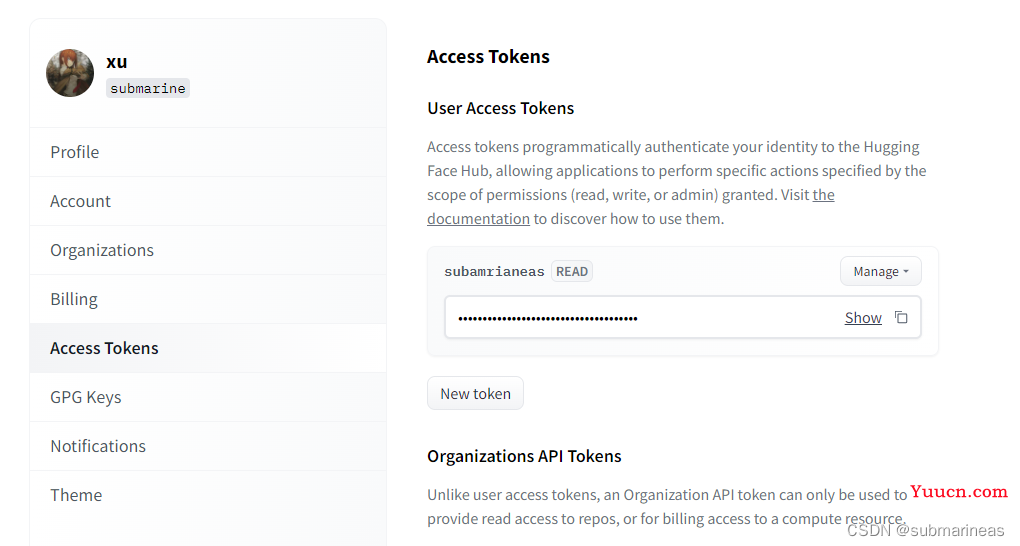
Task: Open Notifications settings
Action: tap(208, 446)
